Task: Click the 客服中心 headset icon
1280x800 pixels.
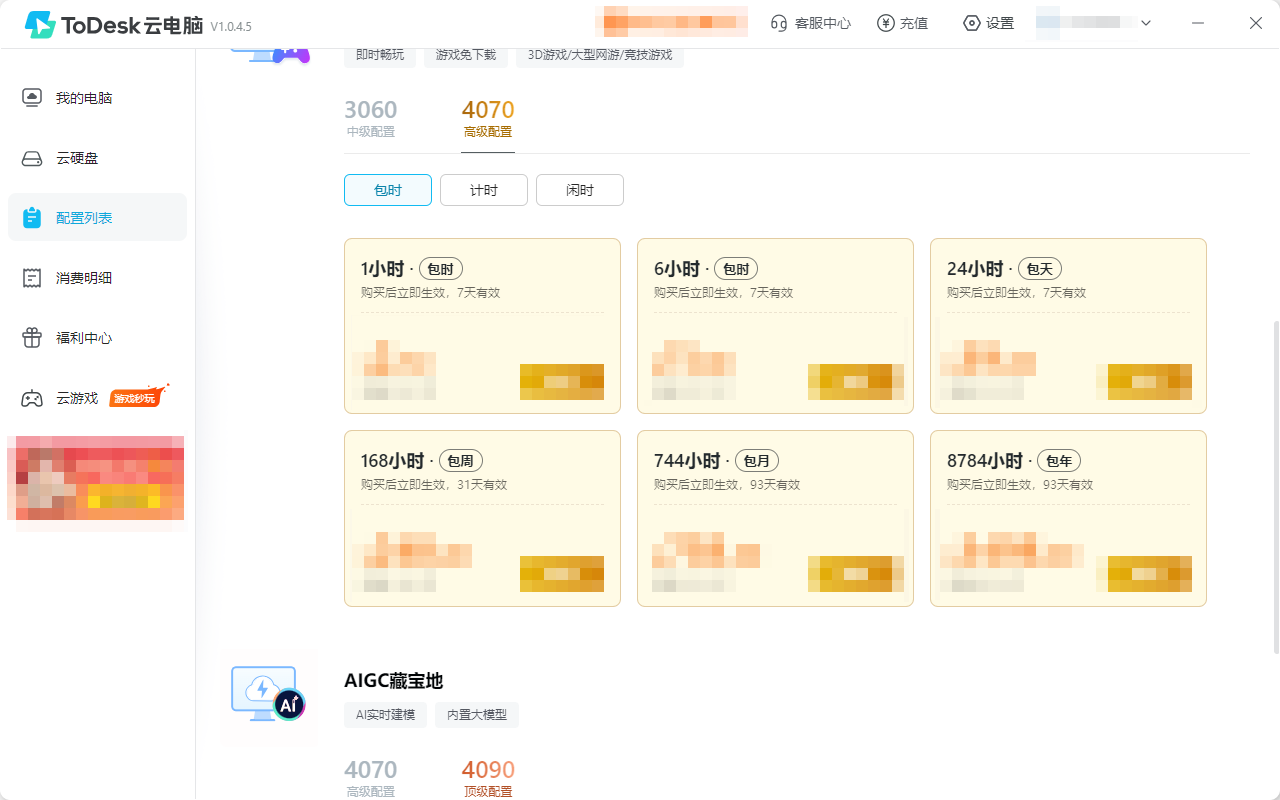Action: (x=779, y=23)
